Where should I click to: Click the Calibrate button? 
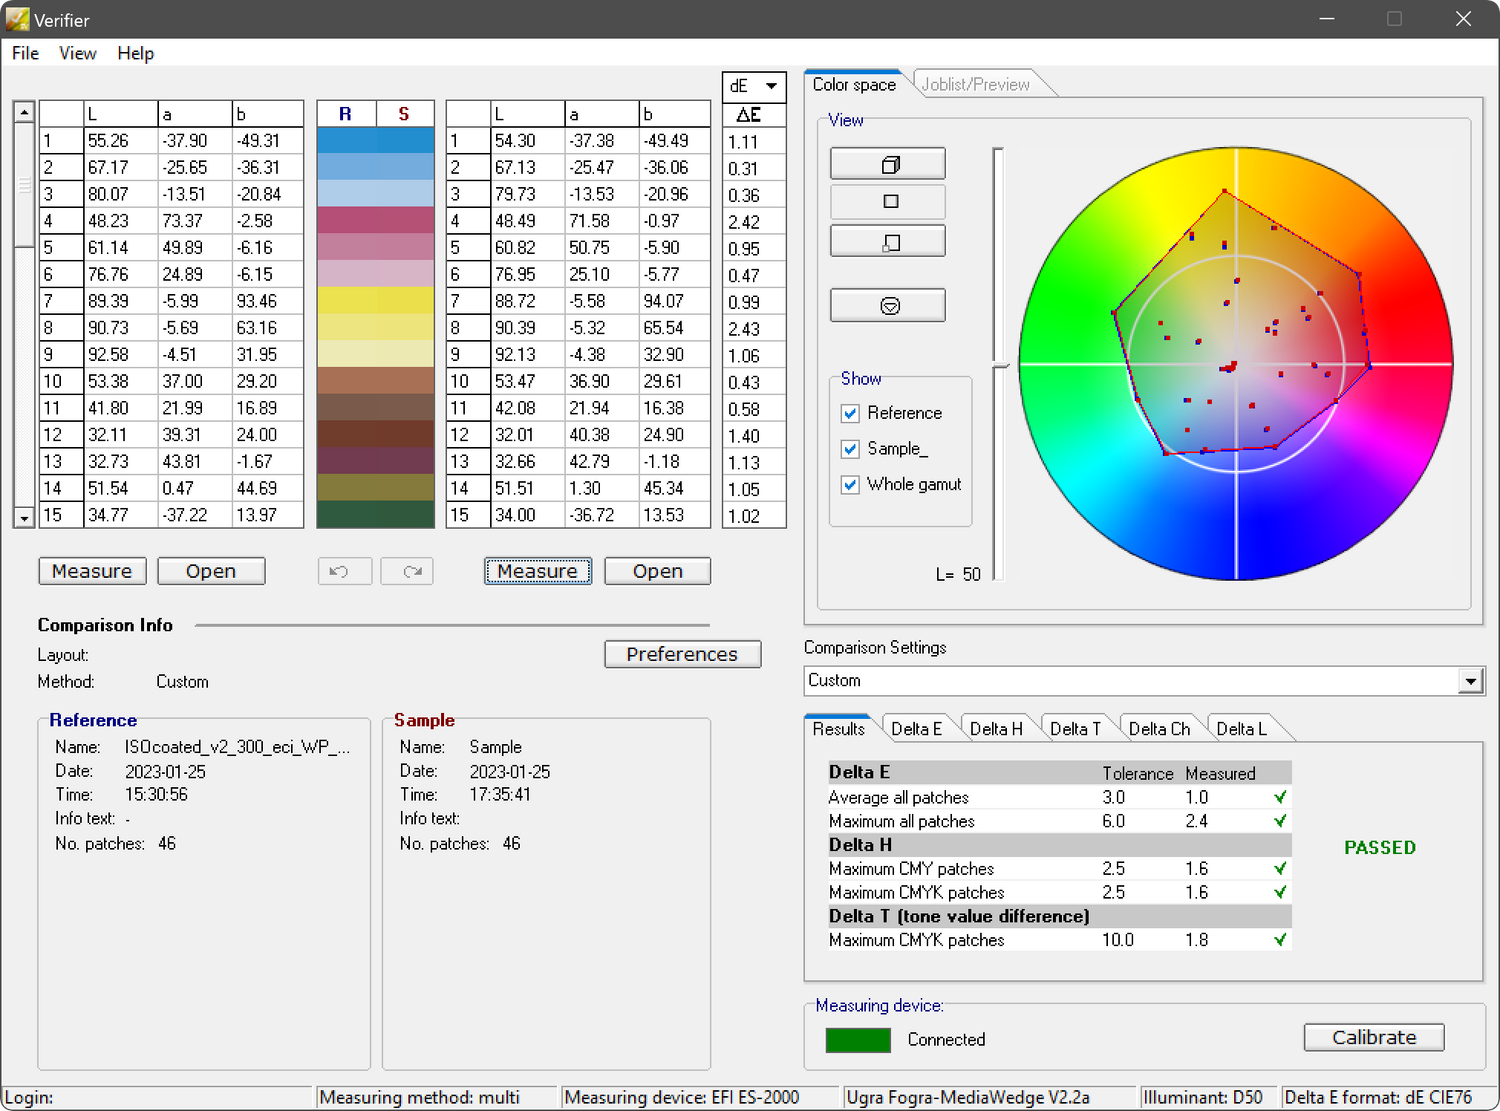[1373, 1037]
